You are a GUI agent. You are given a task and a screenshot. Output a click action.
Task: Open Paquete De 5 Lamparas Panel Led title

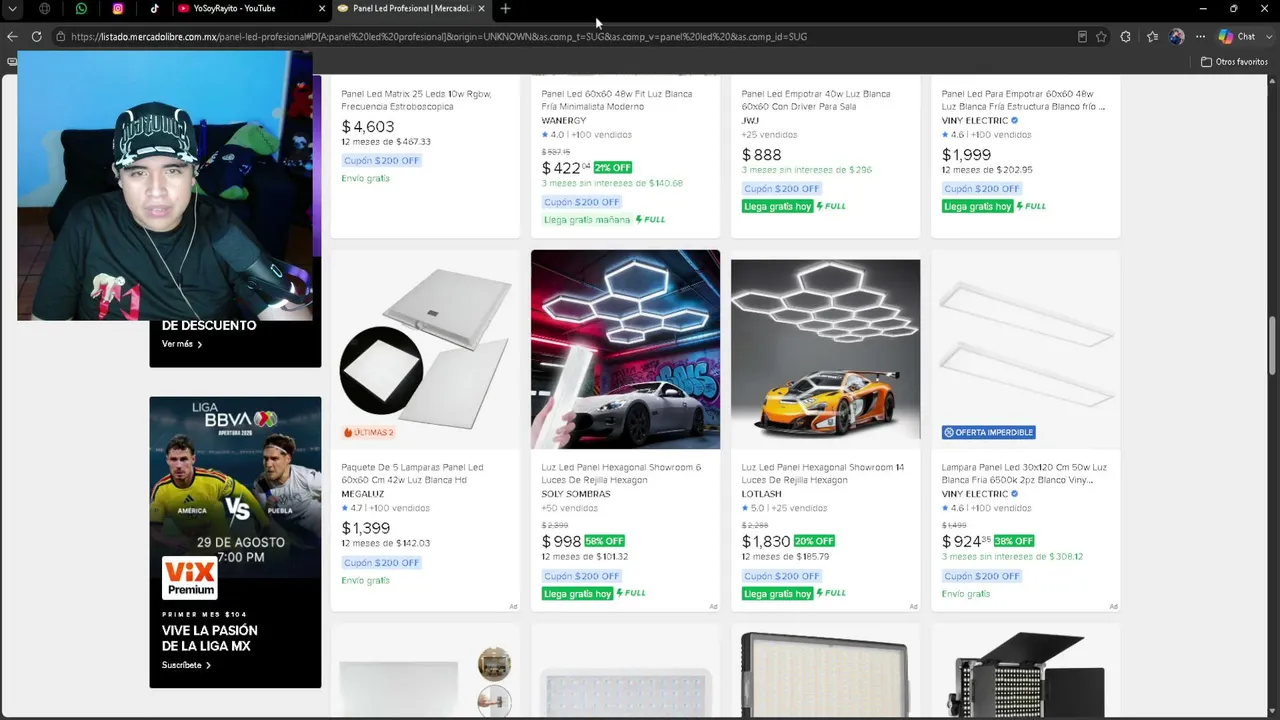(412, 474)
